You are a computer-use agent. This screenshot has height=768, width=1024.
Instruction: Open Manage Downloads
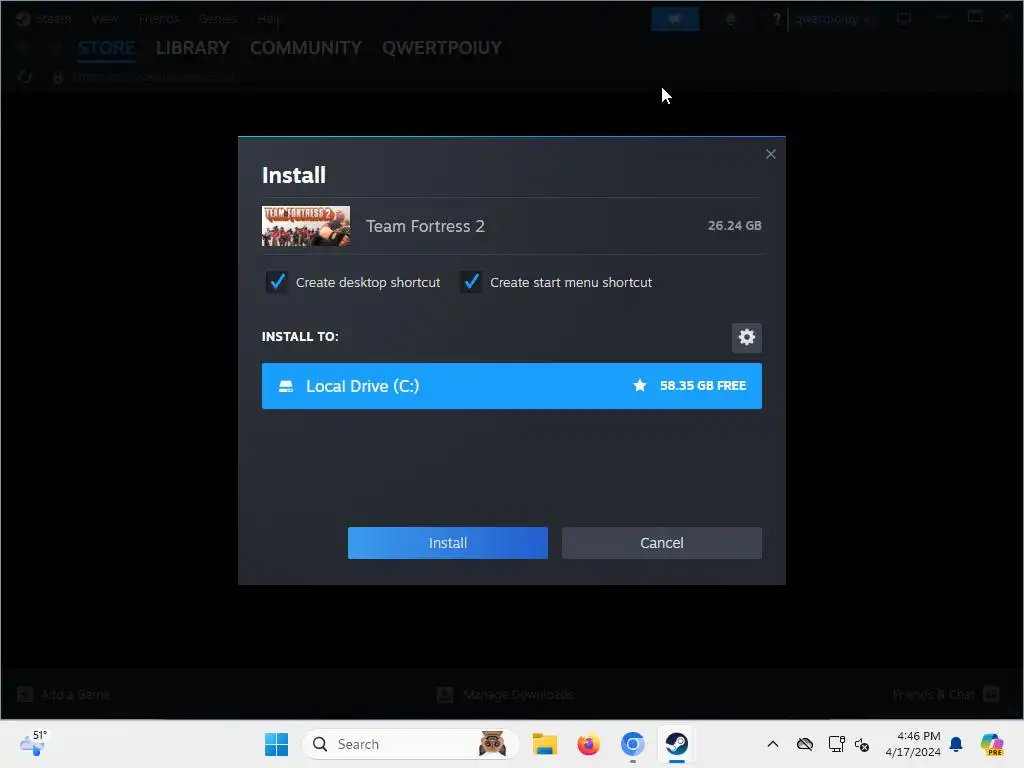click(505, 694)
